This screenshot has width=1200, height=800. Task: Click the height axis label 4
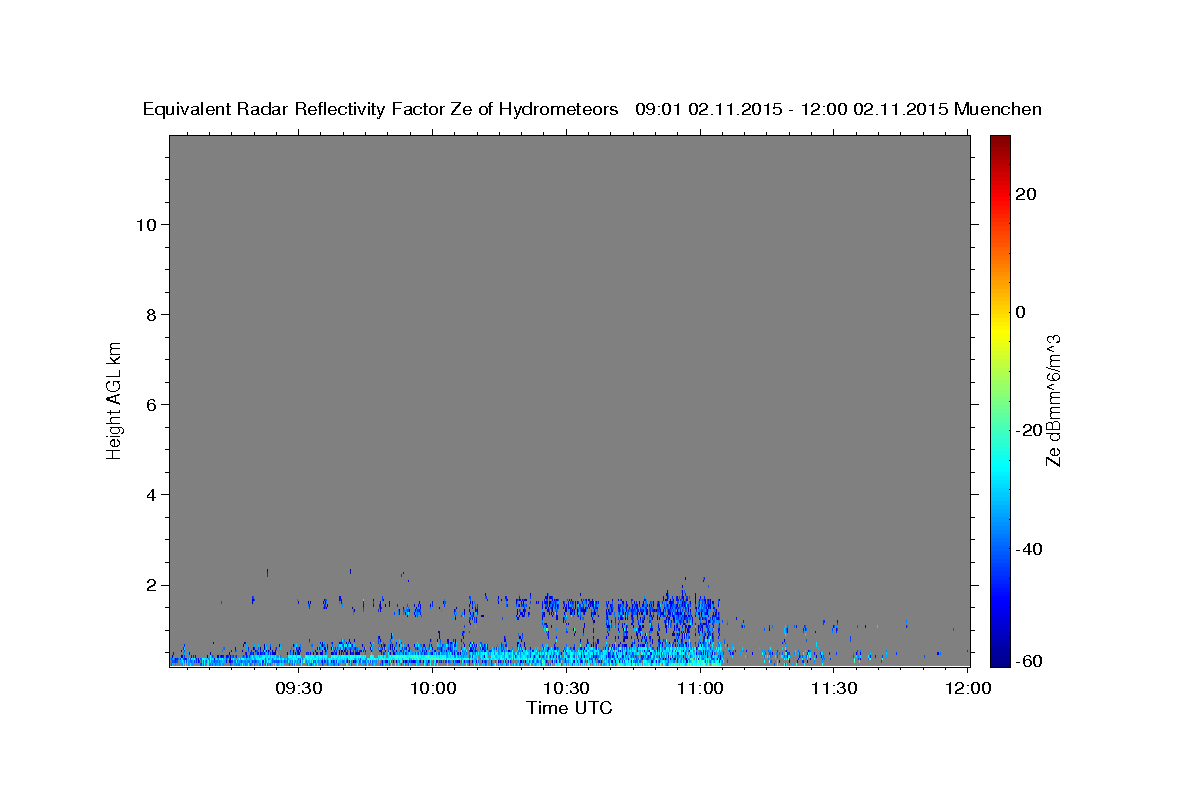pyautogui.click(x=151, y=494)
